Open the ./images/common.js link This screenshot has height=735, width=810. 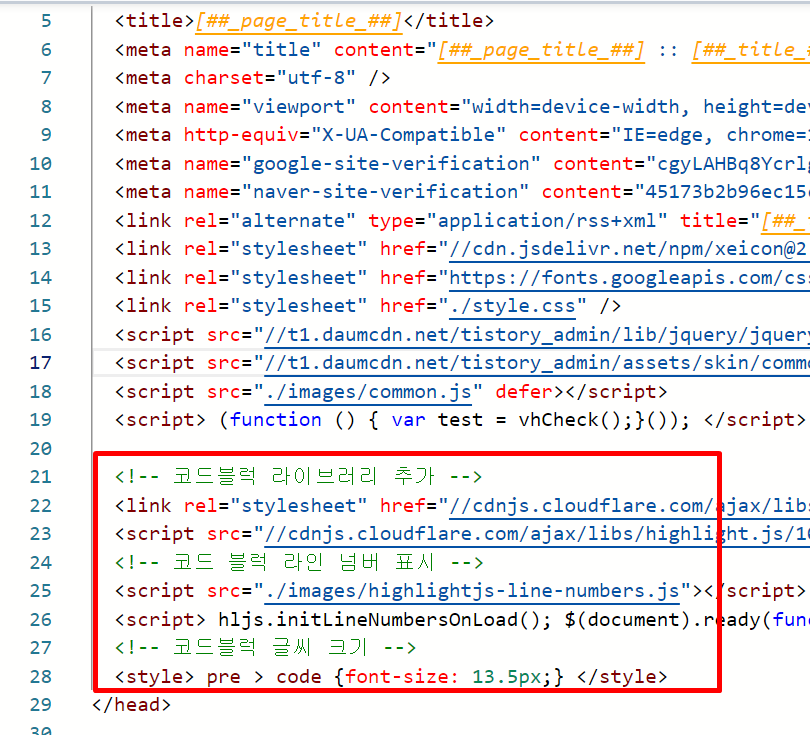(368, 392)
